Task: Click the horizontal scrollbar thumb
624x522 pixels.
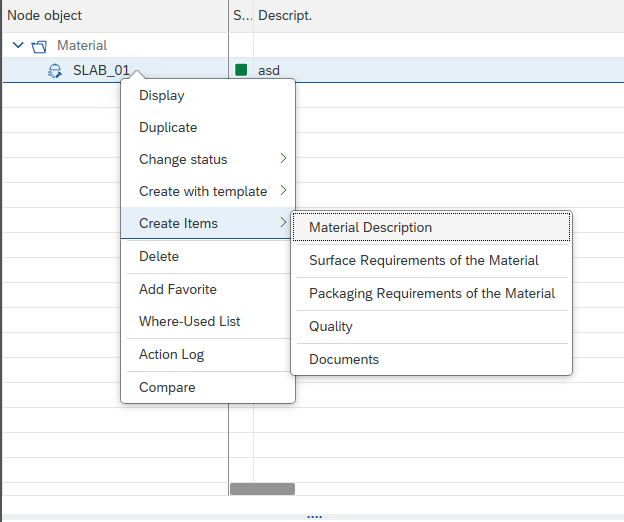Action: (262, 489)
